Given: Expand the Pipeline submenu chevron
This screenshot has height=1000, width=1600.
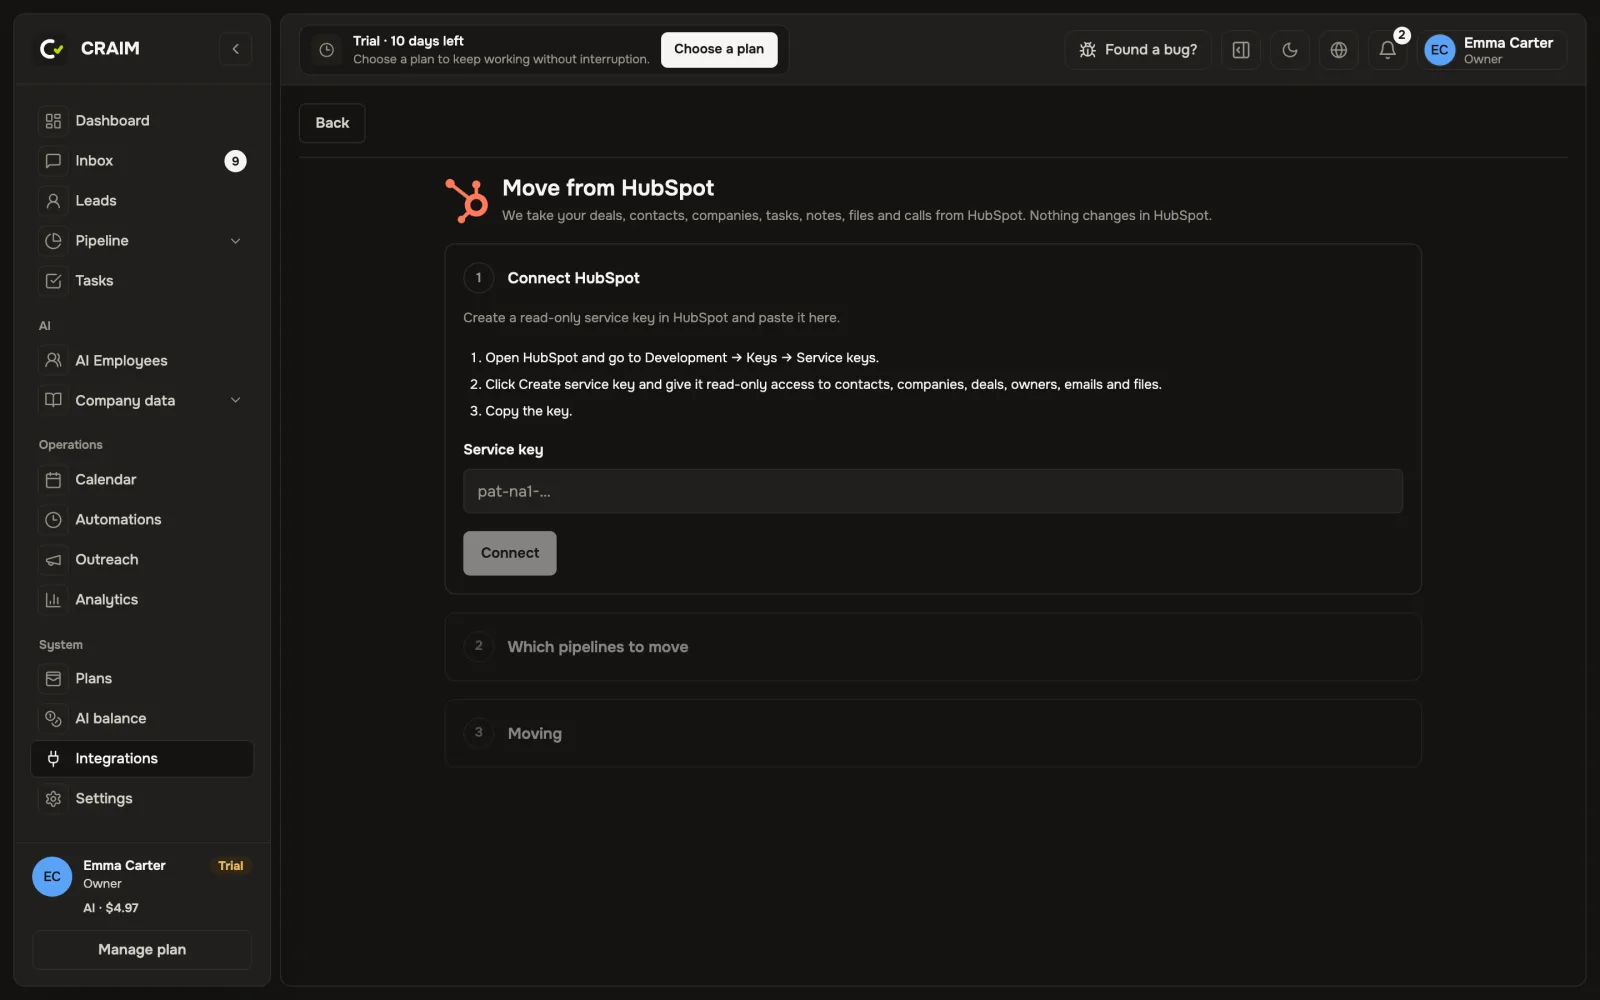Looking at the screenshot, I should point(235,241).
